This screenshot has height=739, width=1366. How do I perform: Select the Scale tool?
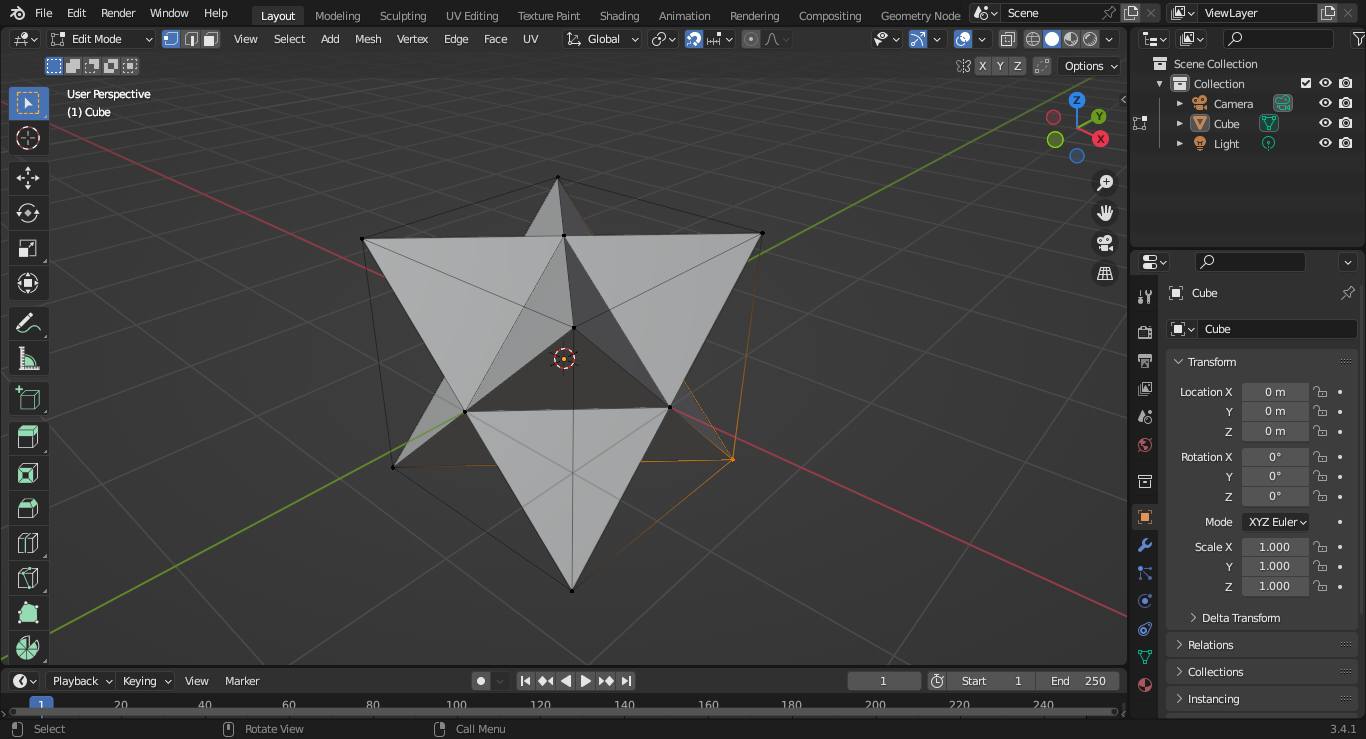28,248
